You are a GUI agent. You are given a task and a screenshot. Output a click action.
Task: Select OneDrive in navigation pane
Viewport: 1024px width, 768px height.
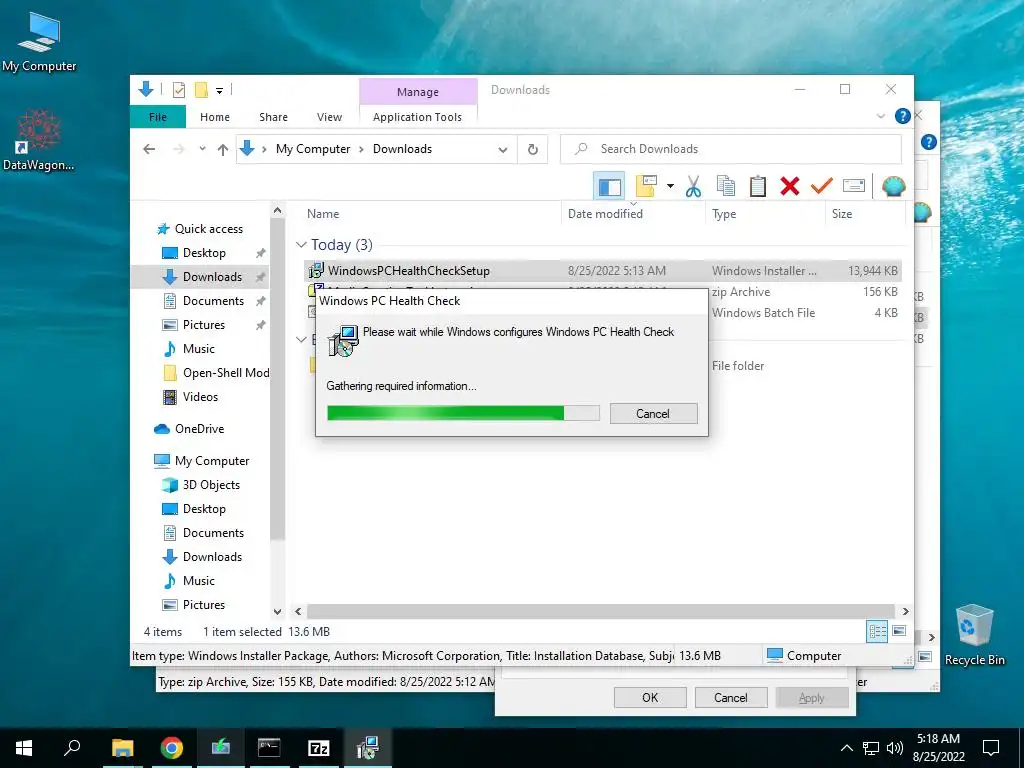(x=199, y=429)
